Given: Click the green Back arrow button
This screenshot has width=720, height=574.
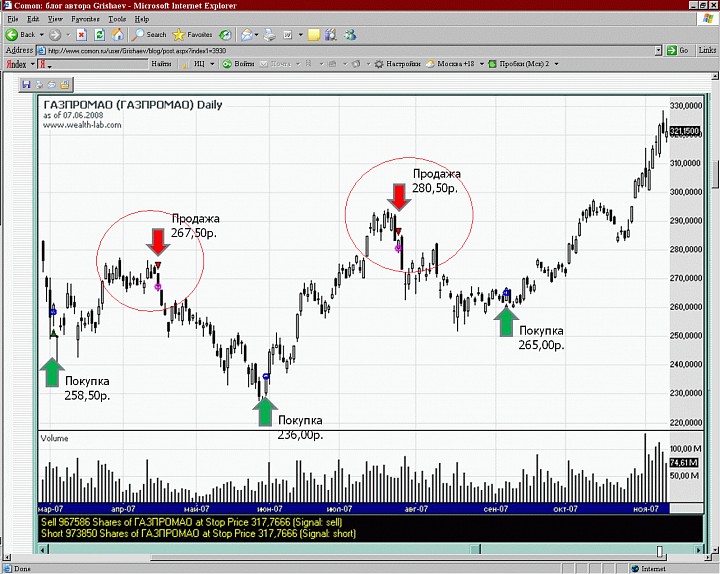Looking at the screenshot, I should 11,35.
